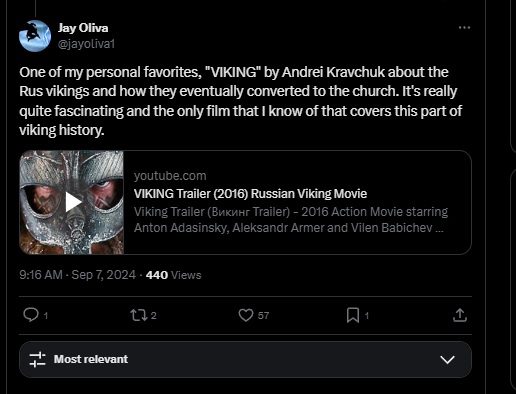Click the reply speech bubble icon
516x394 pixels.
pos(31,315)
